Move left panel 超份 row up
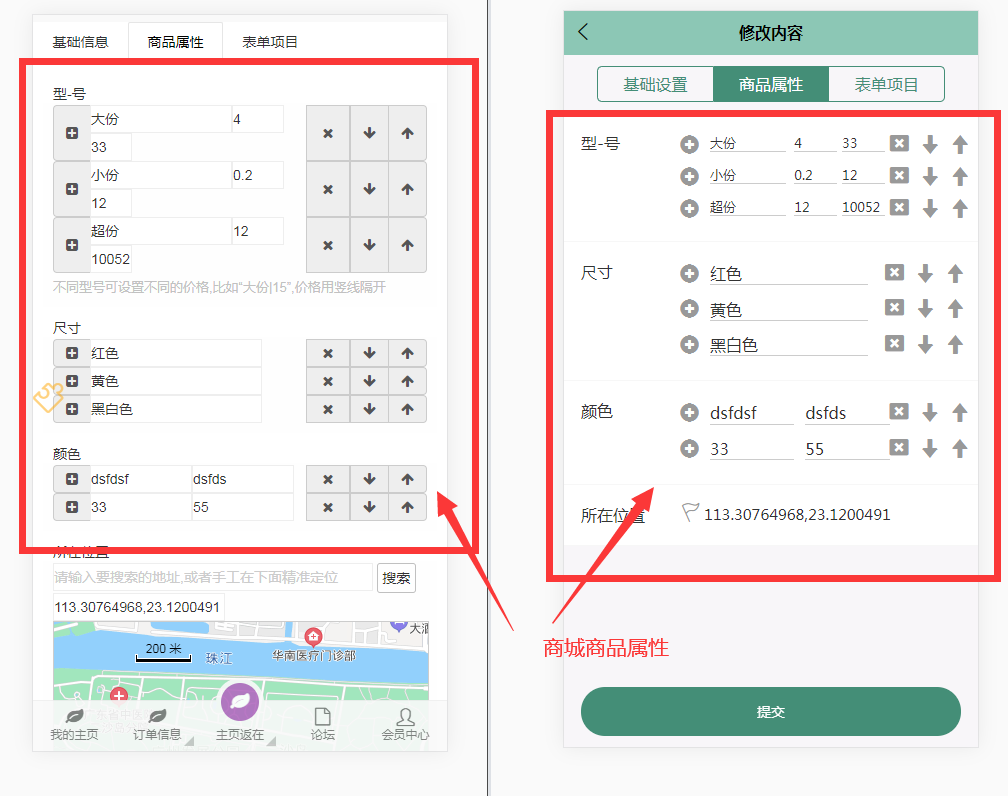Screen dimensions: 1008x796 click(x=407, y=245)
